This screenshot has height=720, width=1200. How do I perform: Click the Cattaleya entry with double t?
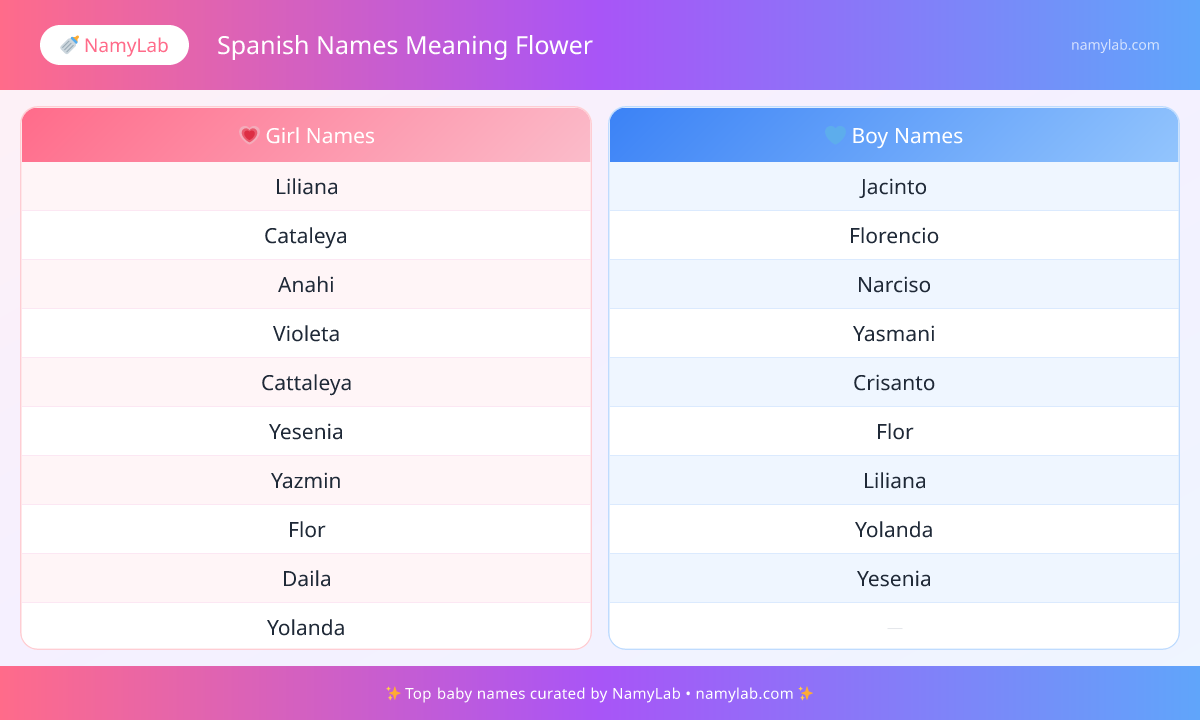point(306,383)
